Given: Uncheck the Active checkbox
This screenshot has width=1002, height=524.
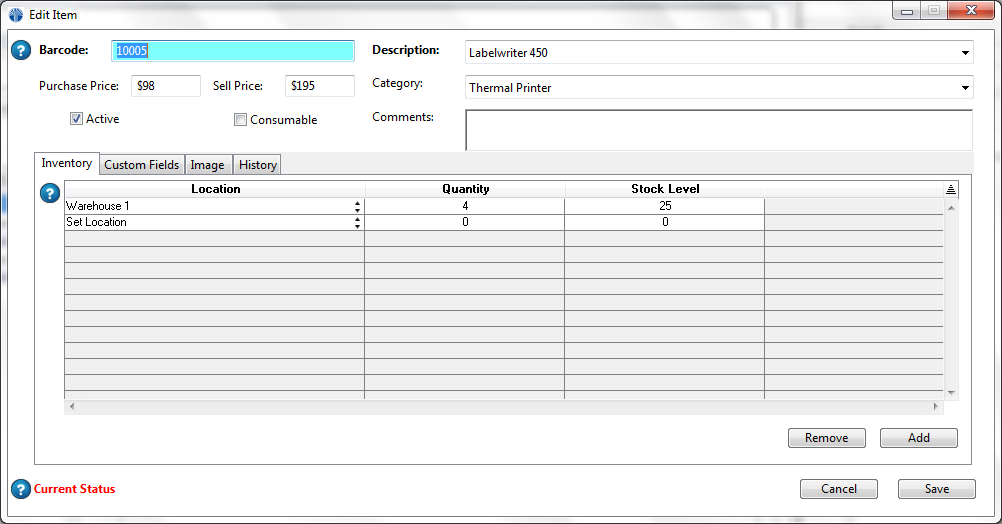Looking at the screenshot, I should [76, 119].
